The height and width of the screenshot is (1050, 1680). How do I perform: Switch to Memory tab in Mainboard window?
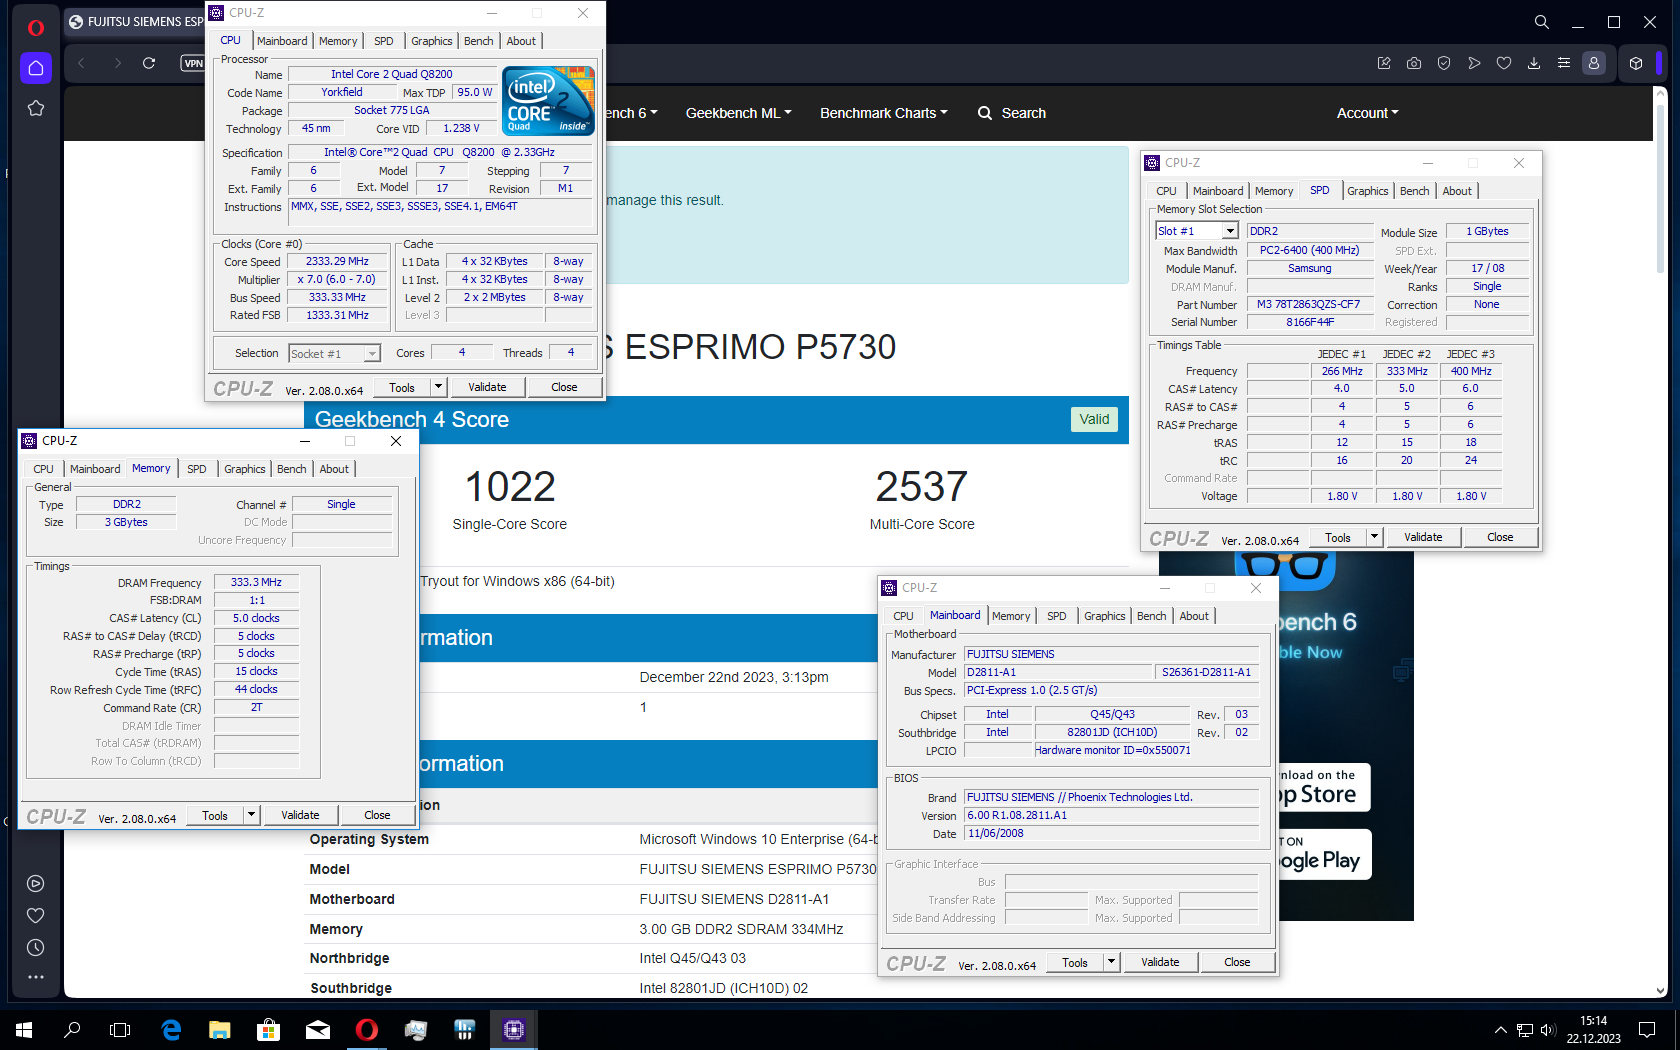point(1011,616)
